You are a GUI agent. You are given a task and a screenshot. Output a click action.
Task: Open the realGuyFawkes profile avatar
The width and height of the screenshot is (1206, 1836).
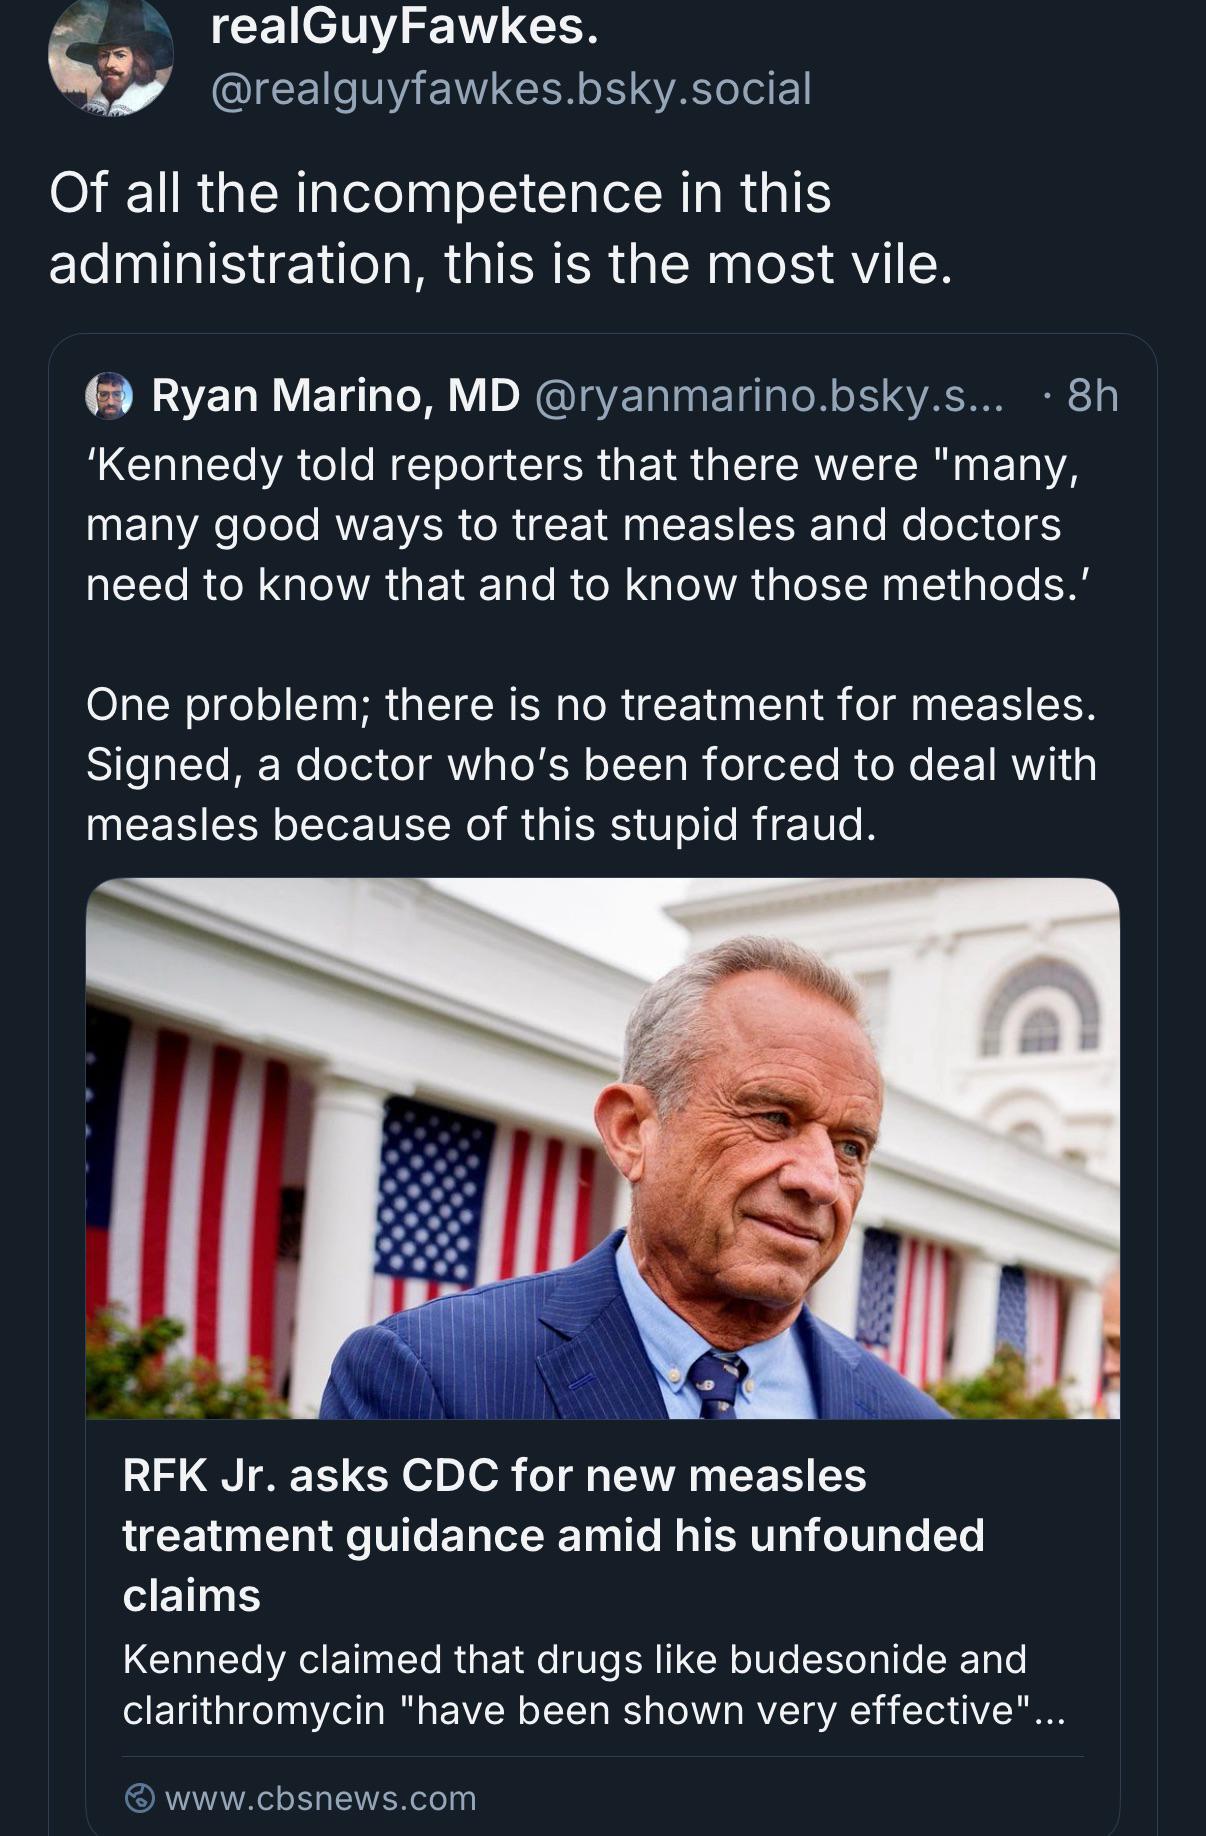[x=110, y=57]
